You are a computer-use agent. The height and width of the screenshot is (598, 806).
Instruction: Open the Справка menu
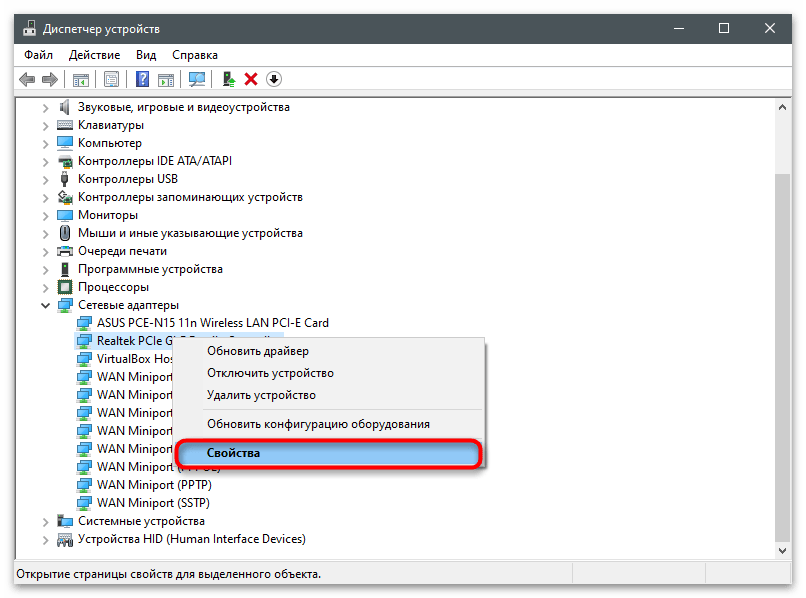[195, 55]
